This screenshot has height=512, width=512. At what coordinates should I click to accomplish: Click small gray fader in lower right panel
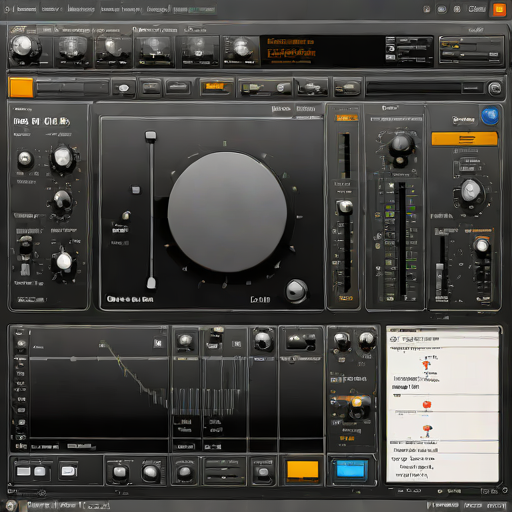coord(440,270)
